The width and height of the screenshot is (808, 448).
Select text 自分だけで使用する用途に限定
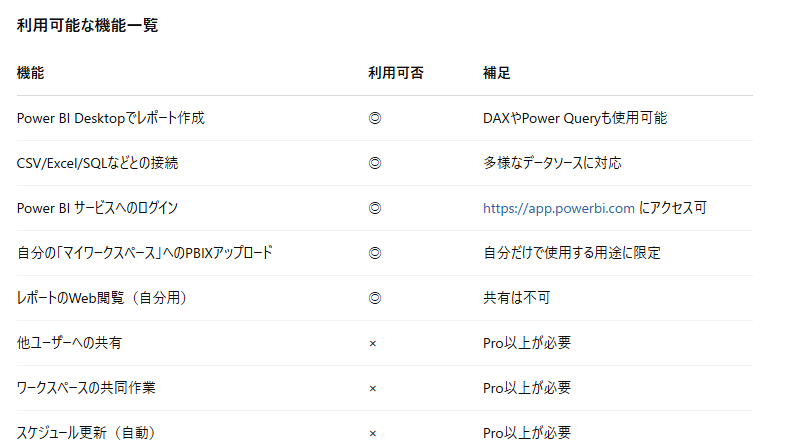pos(572,253)
